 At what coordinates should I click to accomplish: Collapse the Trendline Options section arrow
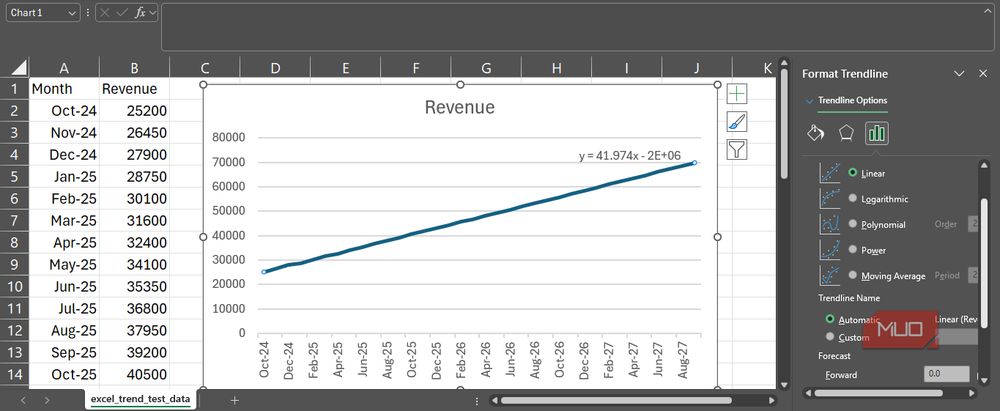tap(809, 101)
